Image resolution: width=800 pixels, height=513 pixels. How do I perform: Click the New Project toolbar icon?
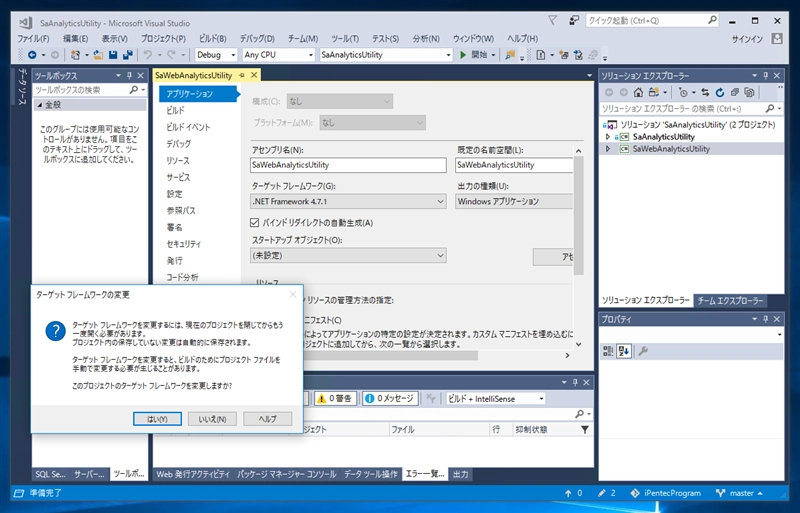click(x=76, y=55)
